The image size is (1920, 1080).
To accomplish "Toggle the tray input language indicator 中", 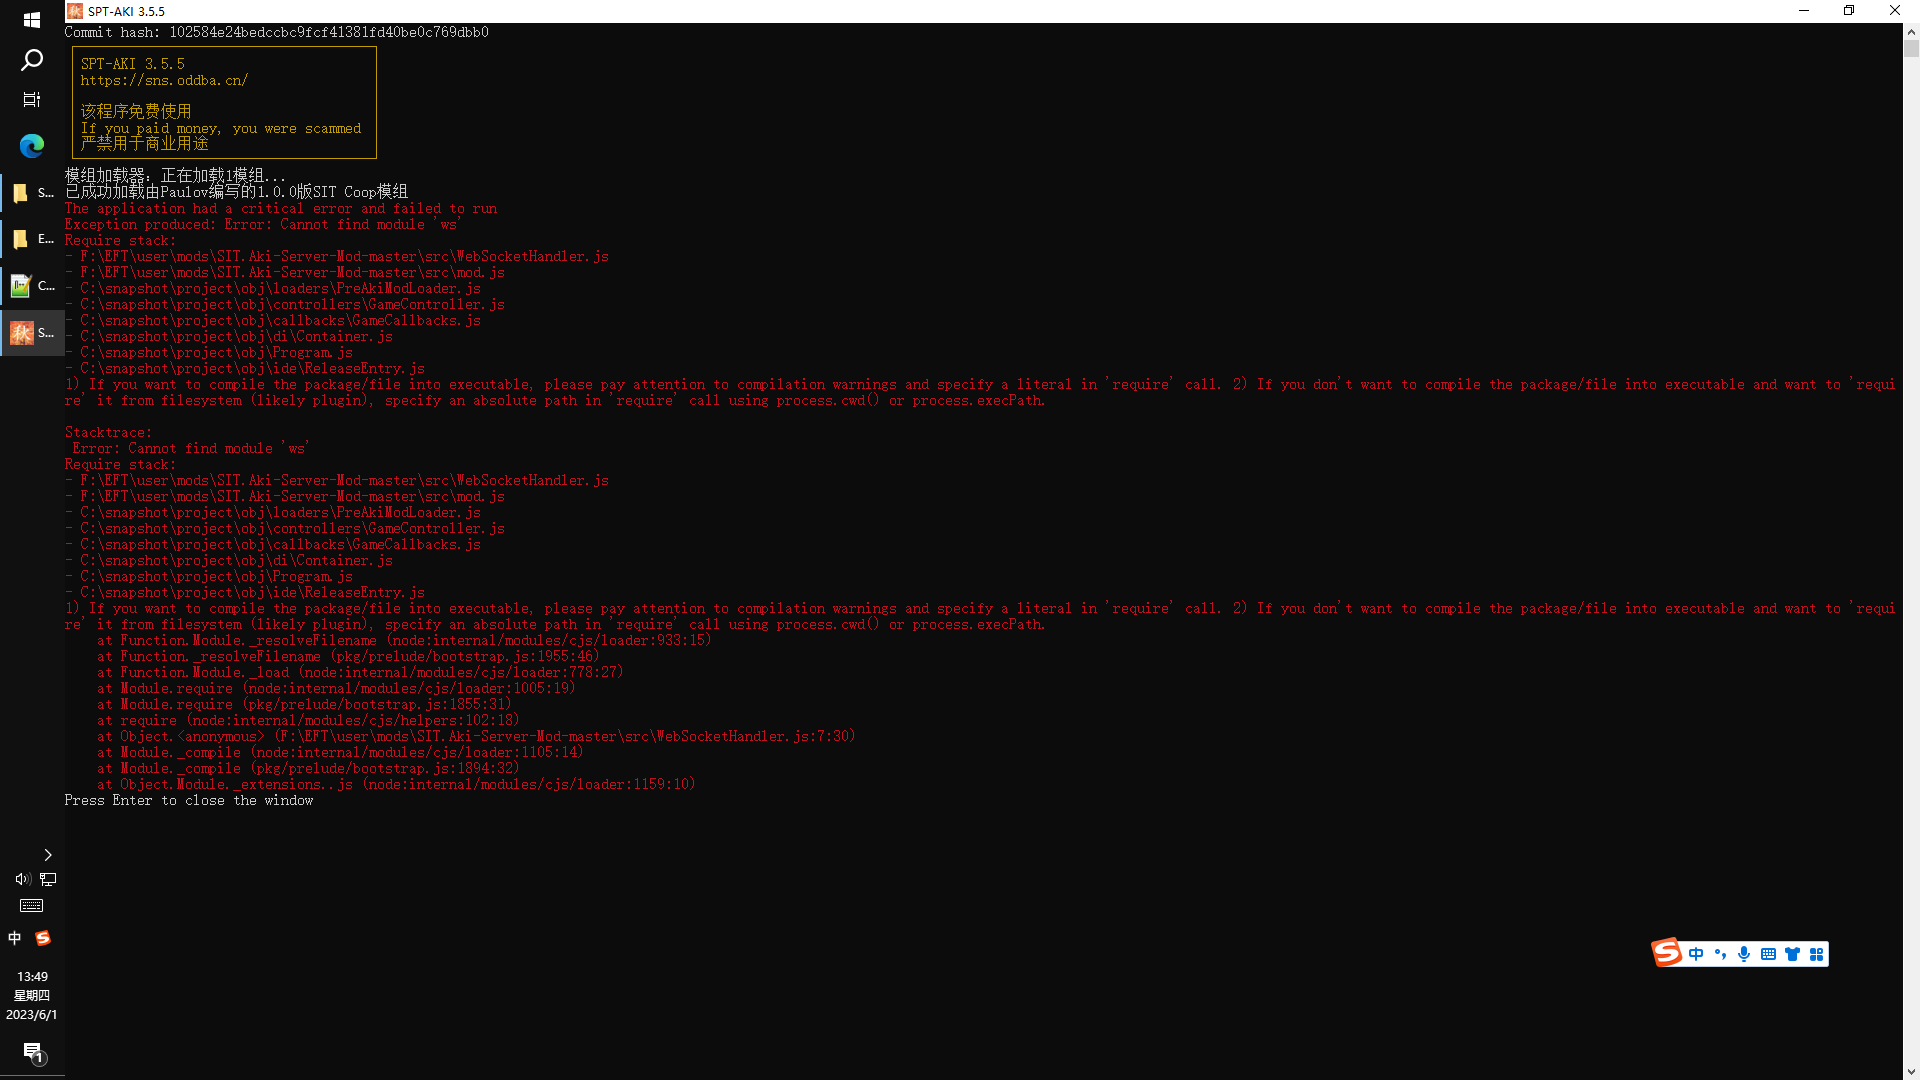I will [x=15, y=938].
